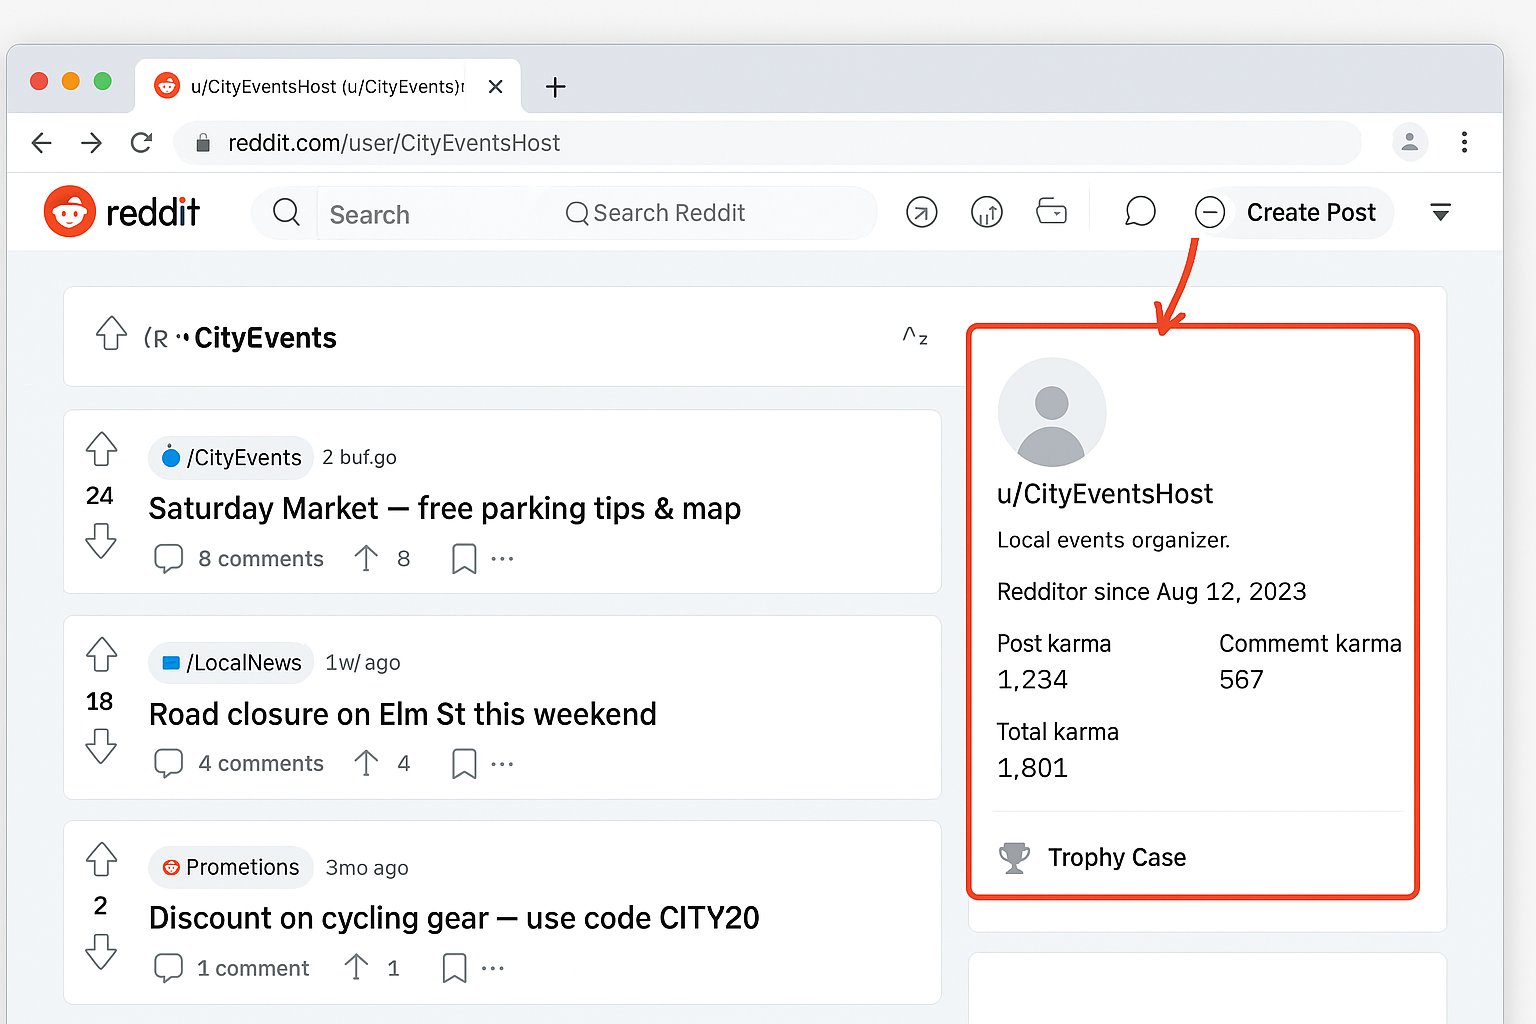1536x1024 pixels.
Task: Click the Create Post button
Action: tap(1311, 212)
